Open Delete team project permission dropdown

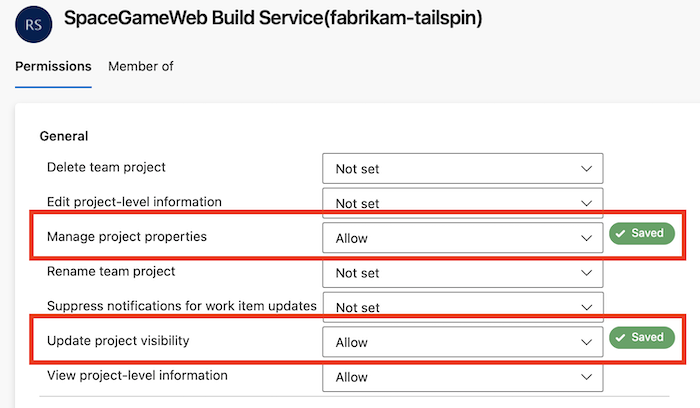462,168
